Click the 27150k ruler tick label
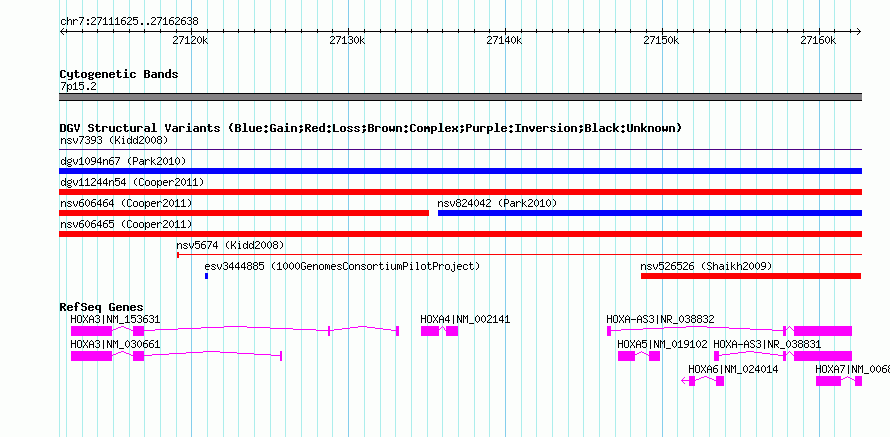Viewport: 890px width, 437px height. 661,41
